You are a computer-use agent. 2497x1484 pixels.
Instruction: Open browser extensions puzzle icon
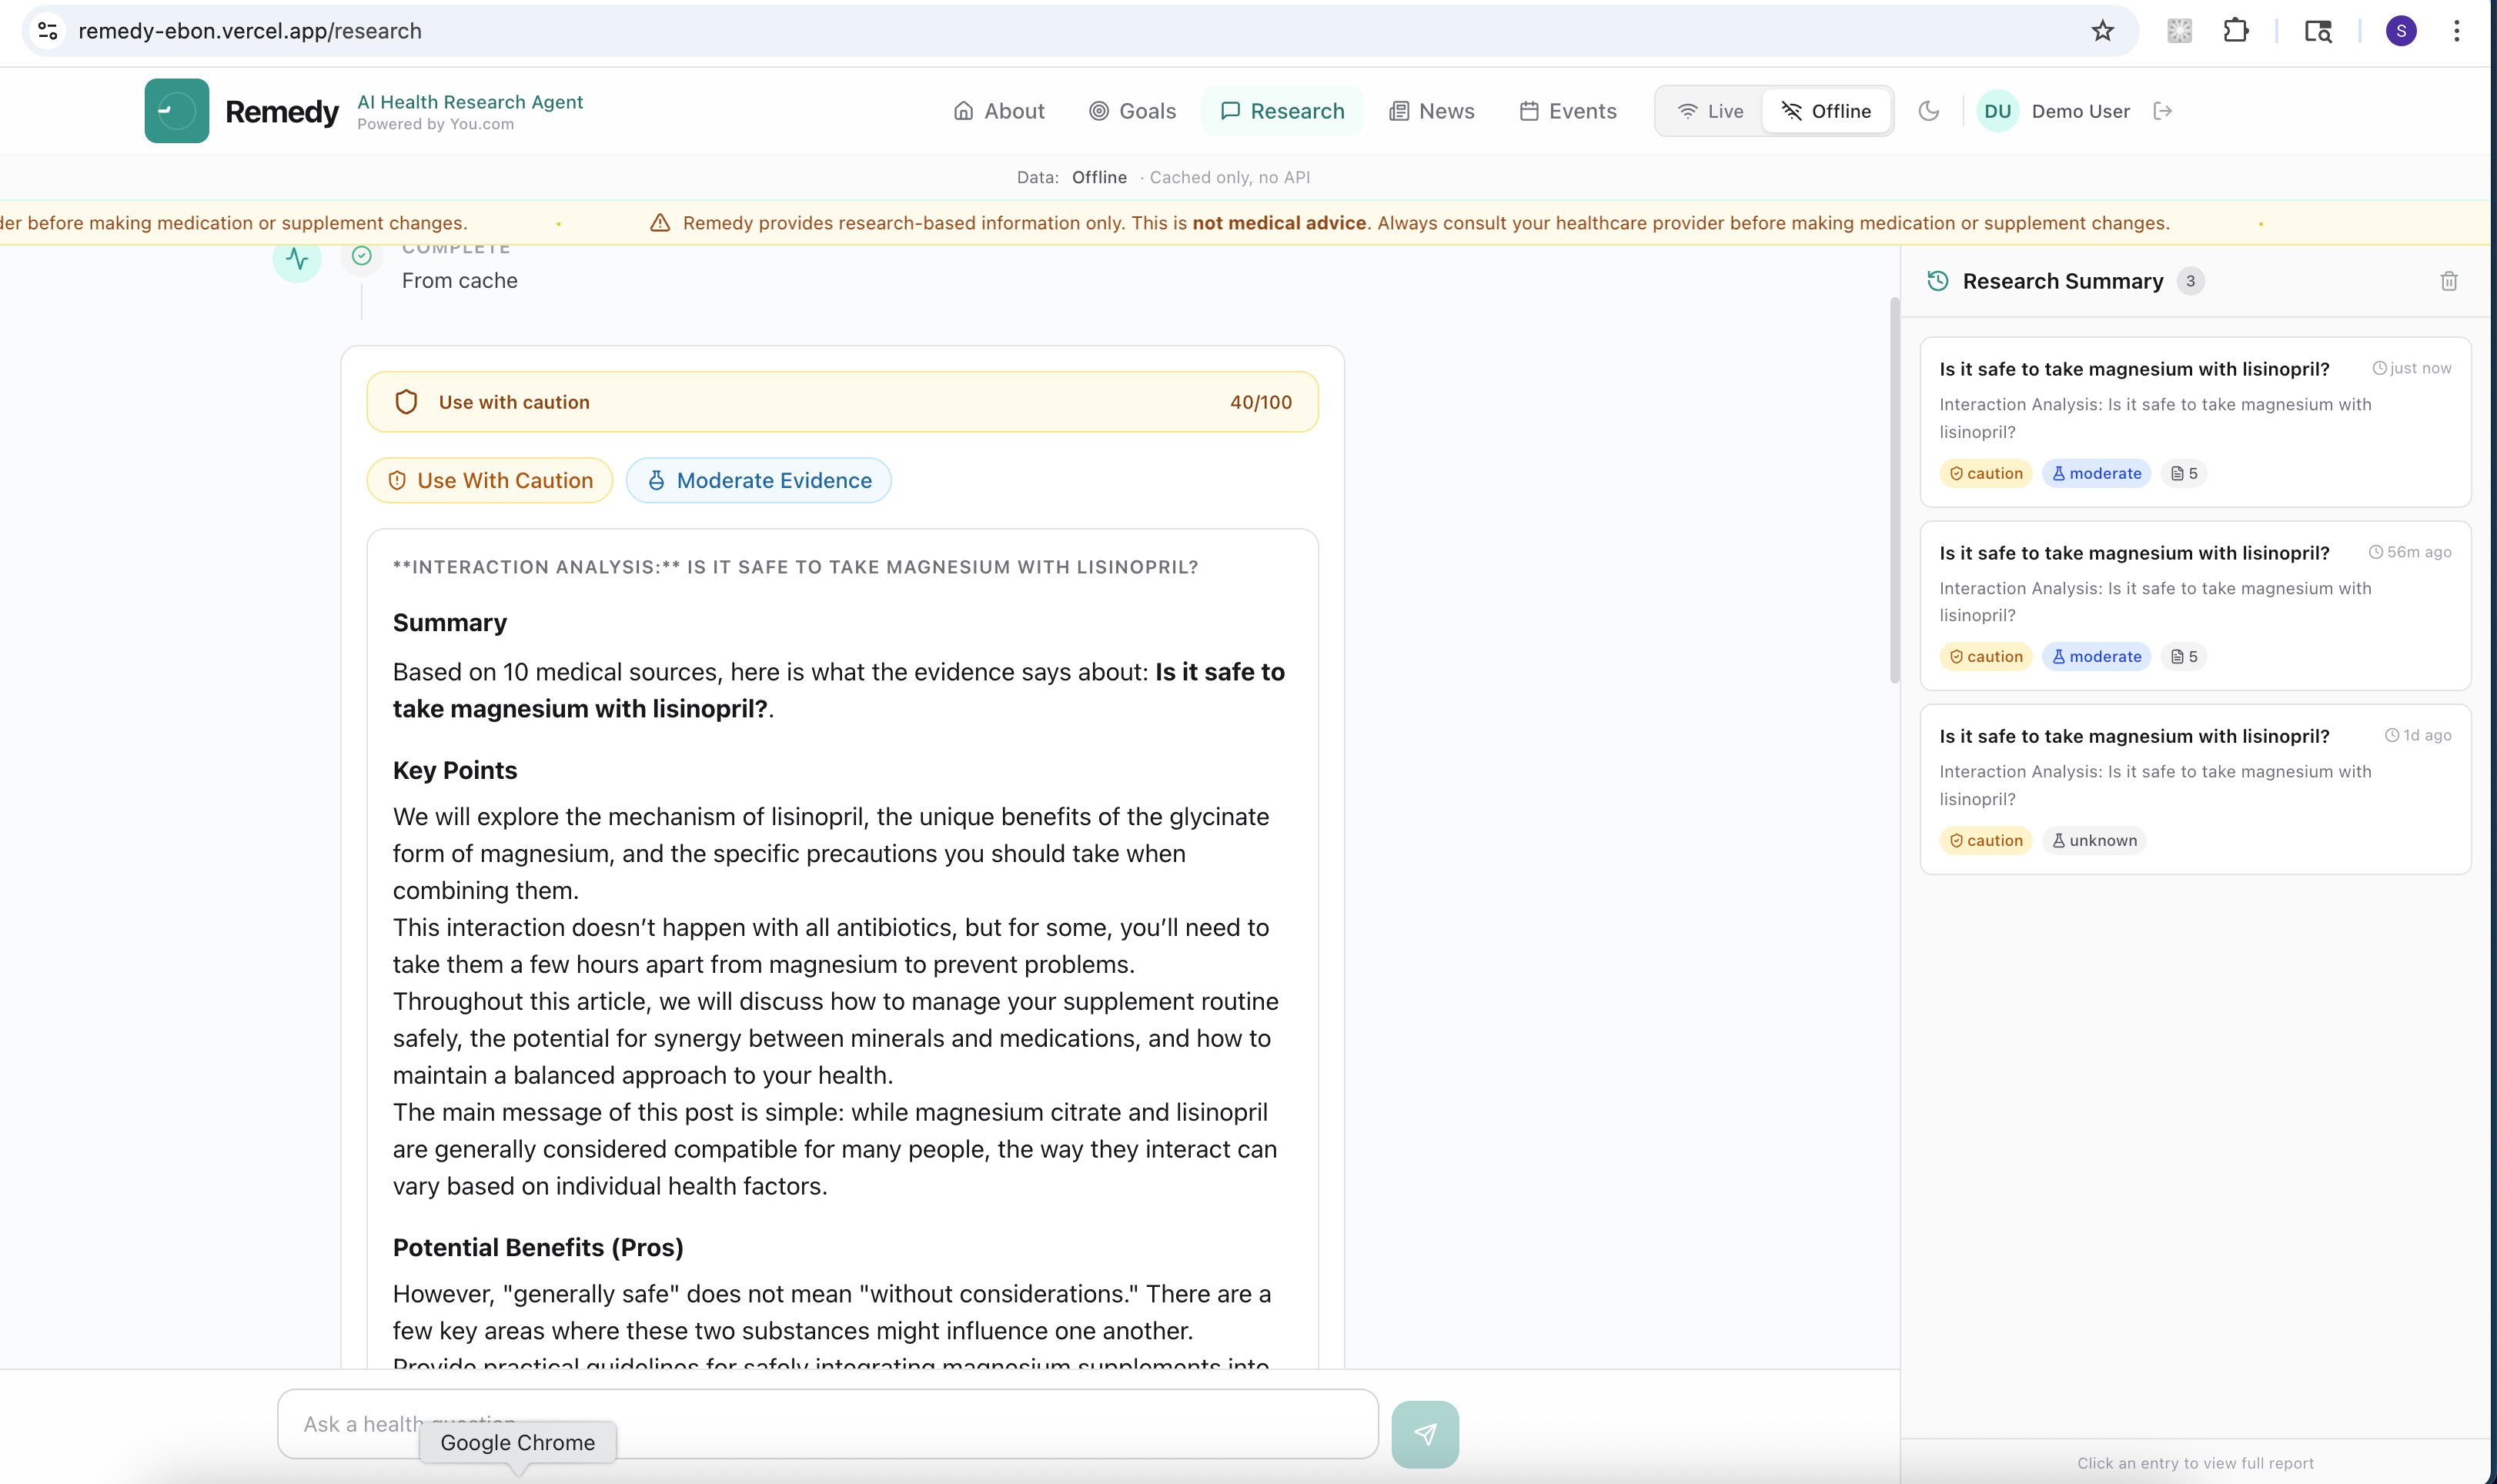click(x=2236, y=31)
